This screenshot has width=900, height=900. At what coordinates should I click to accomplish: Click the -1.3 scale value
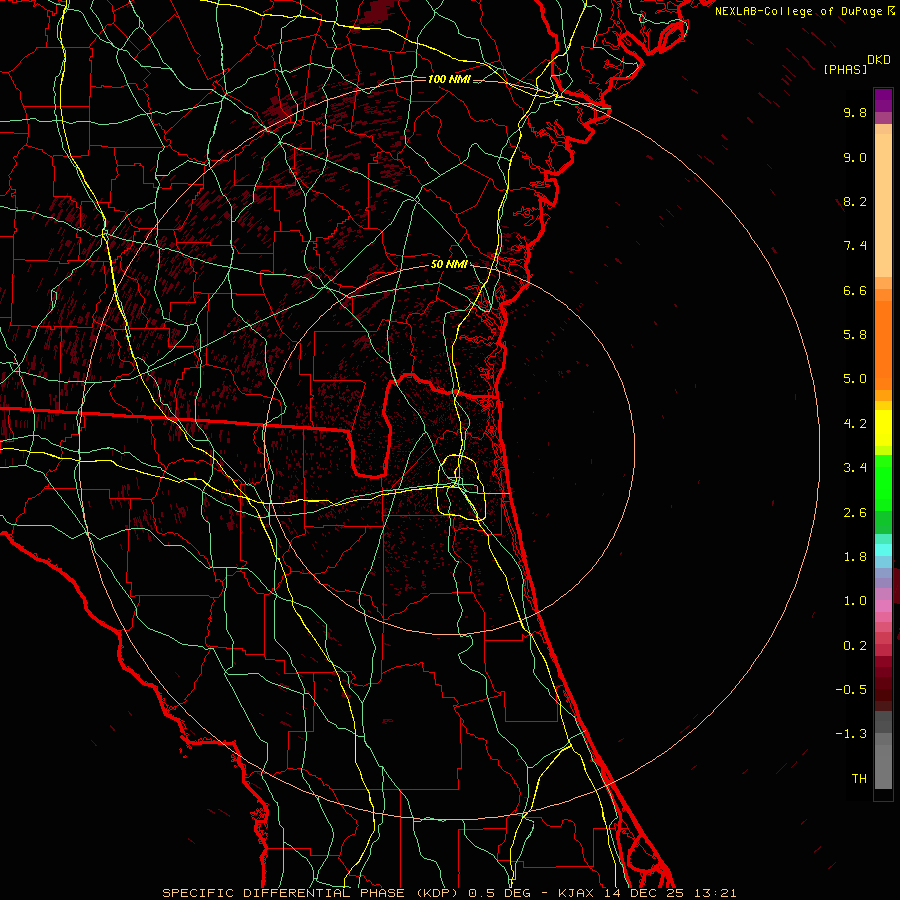[x=851, y=734]
